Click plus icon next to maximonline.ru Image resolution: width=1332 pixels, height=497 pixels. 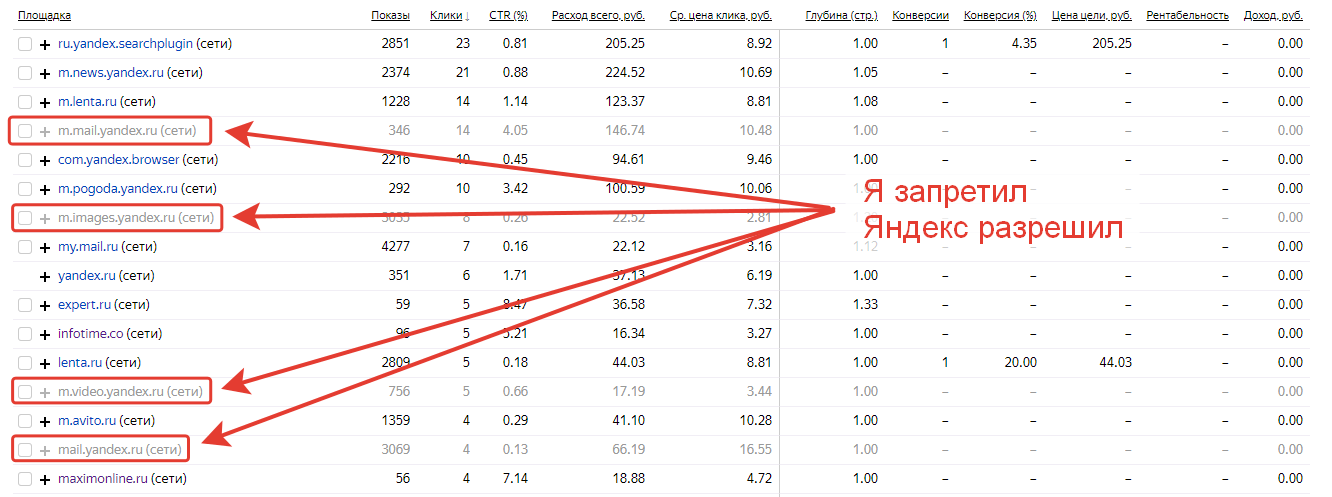pyautogui.click(x=45, y=479)
